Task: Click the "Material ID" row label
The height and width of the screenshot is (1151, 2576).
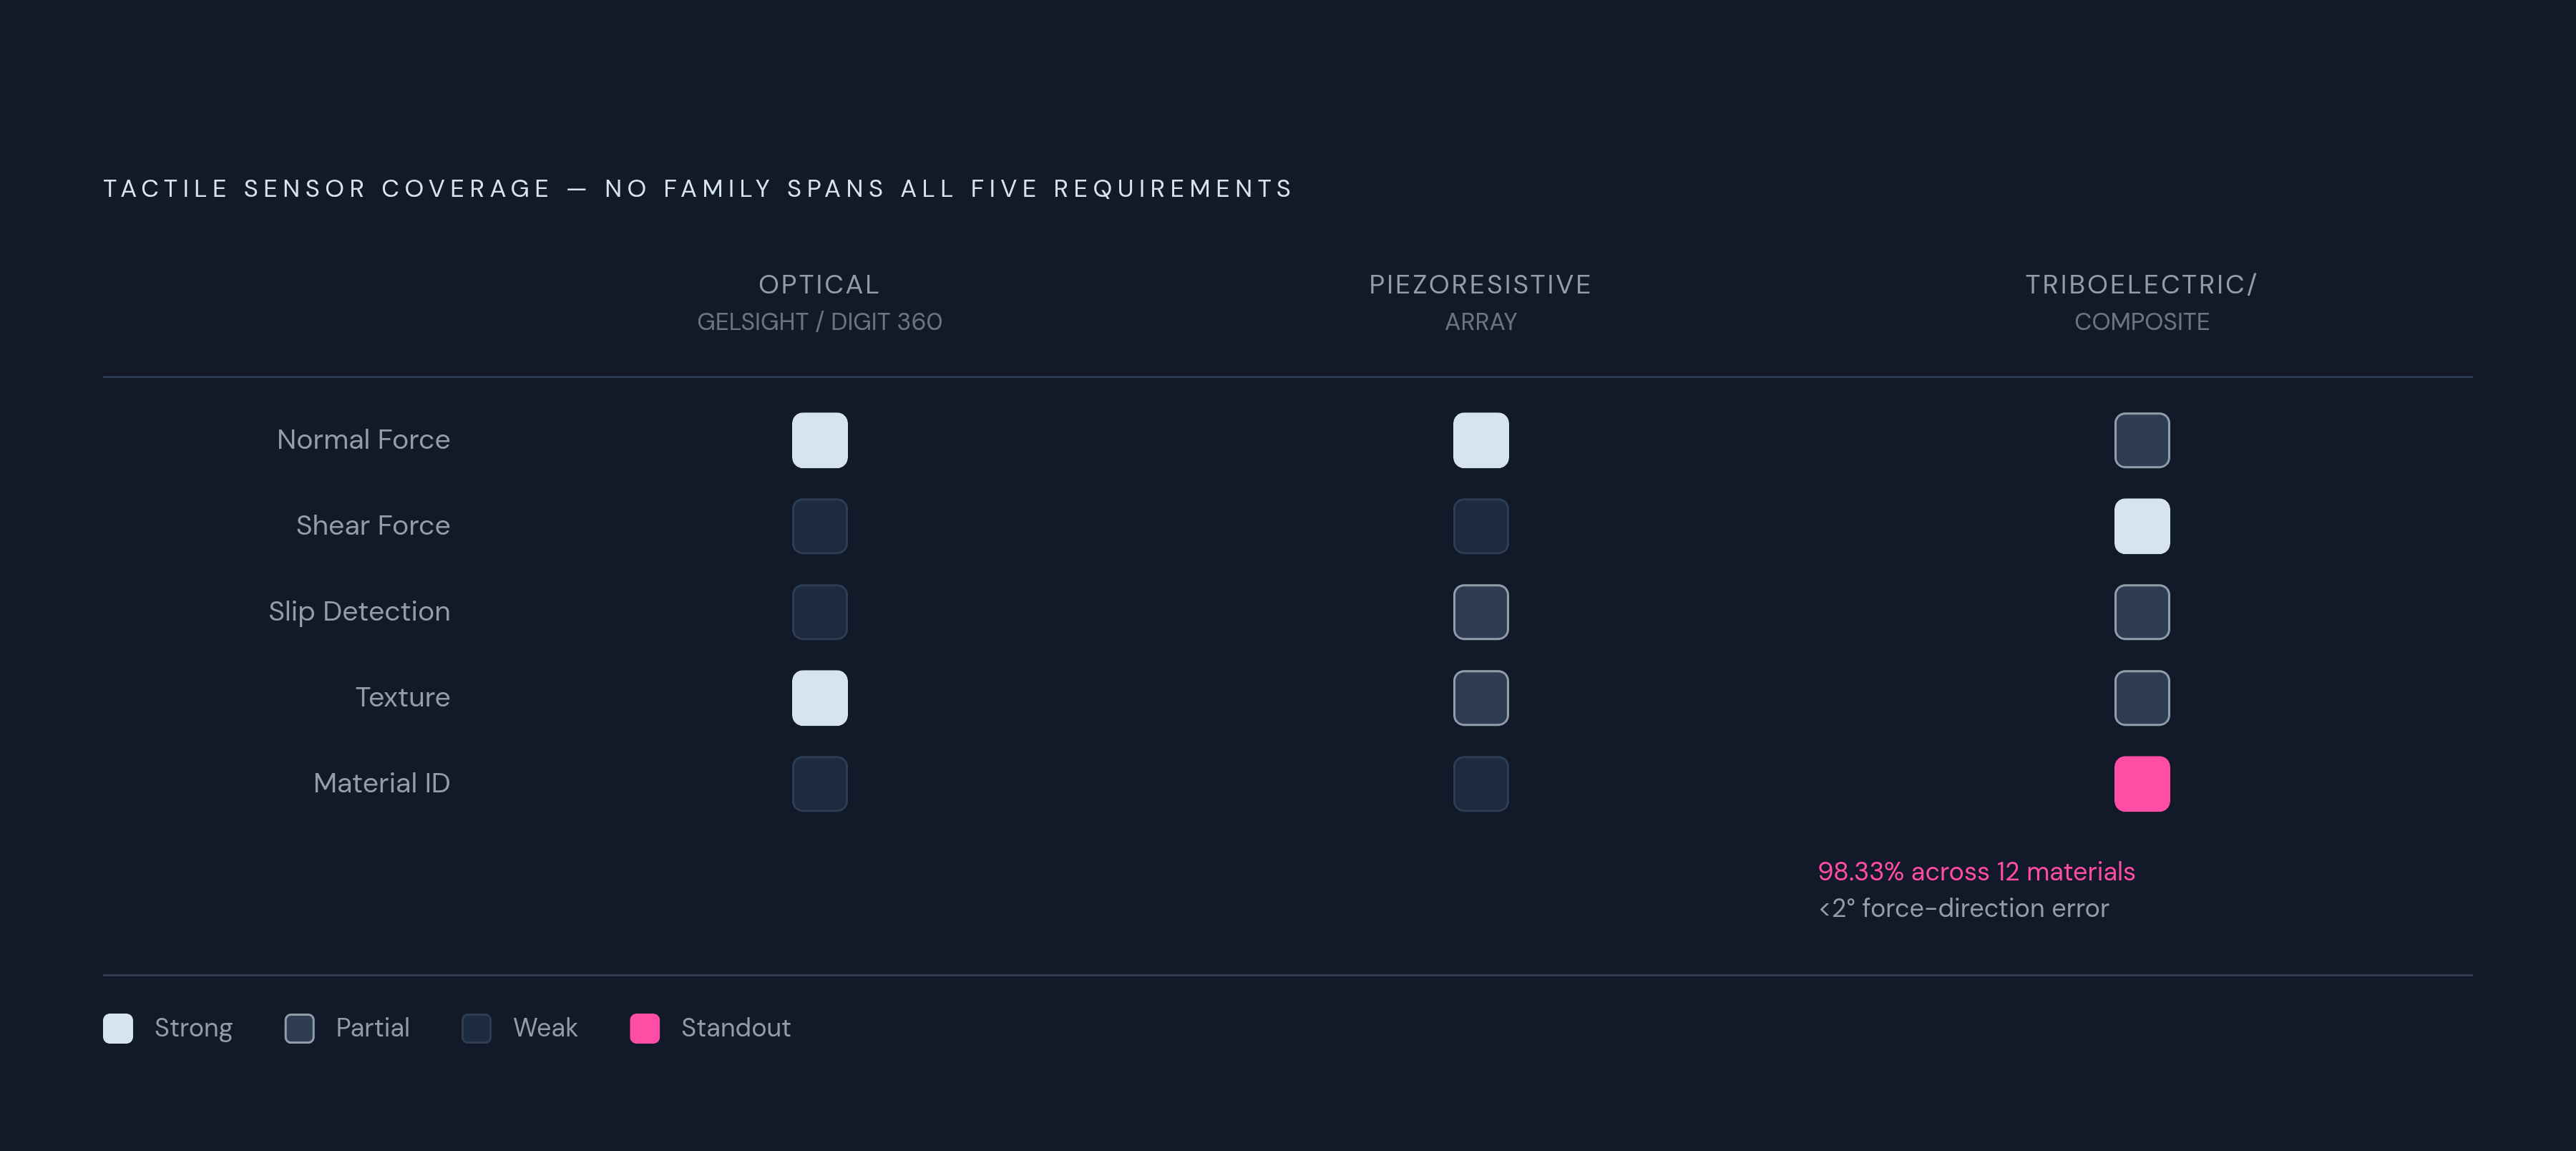Action: point(381,783)
